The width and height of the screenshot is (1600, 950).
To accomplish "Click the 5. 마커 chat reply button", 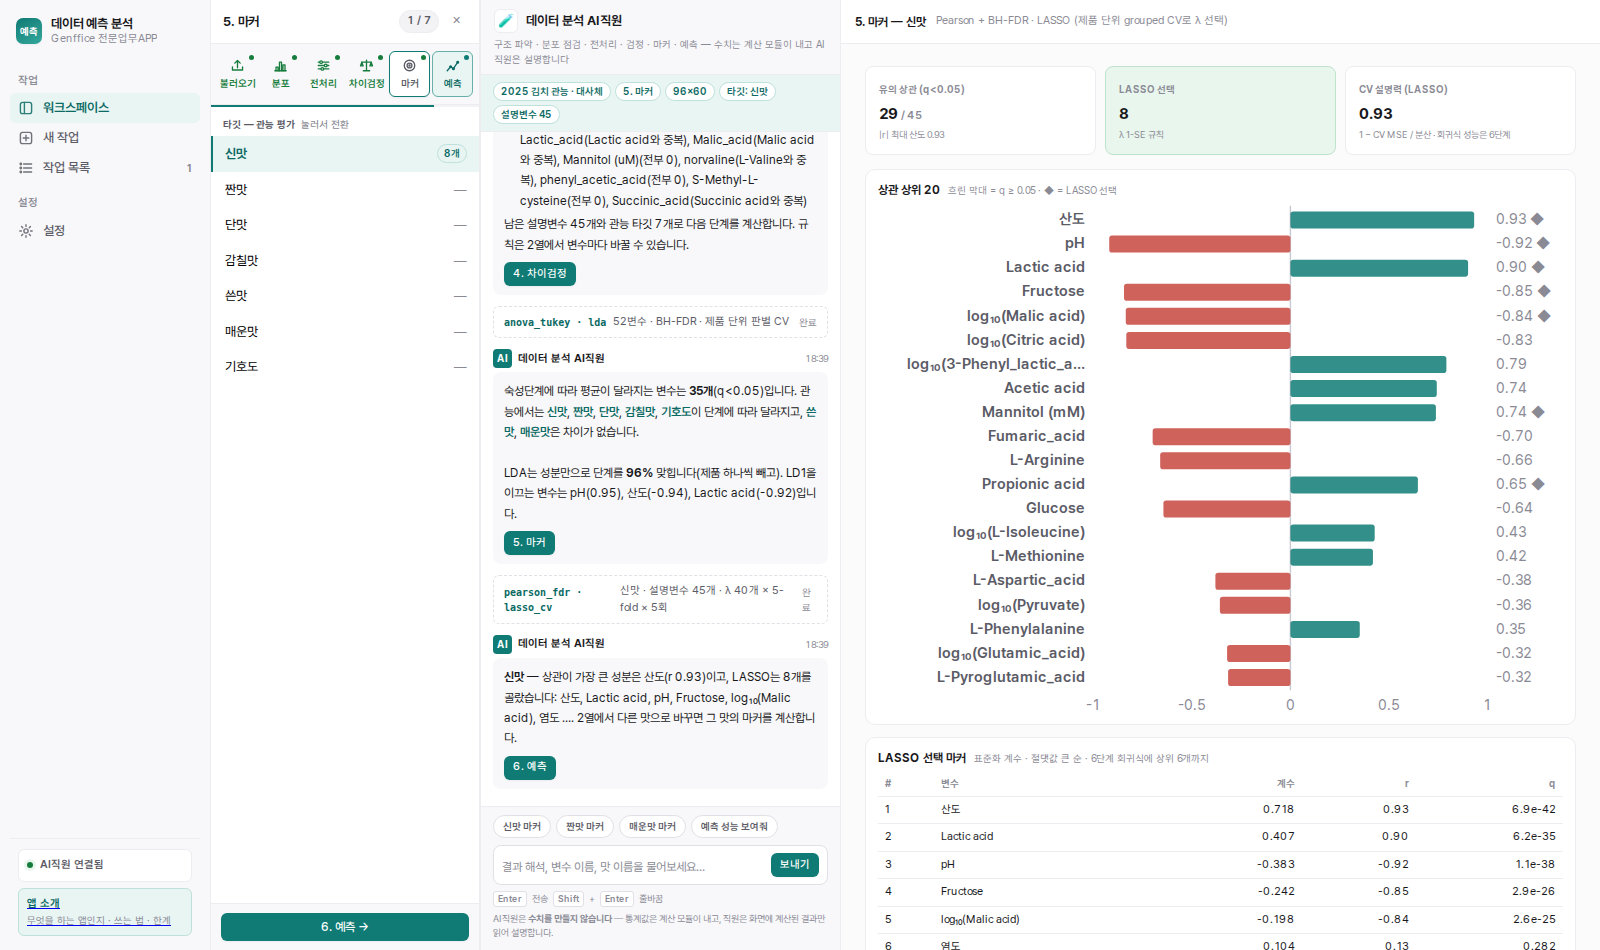I will pos(529,542).
